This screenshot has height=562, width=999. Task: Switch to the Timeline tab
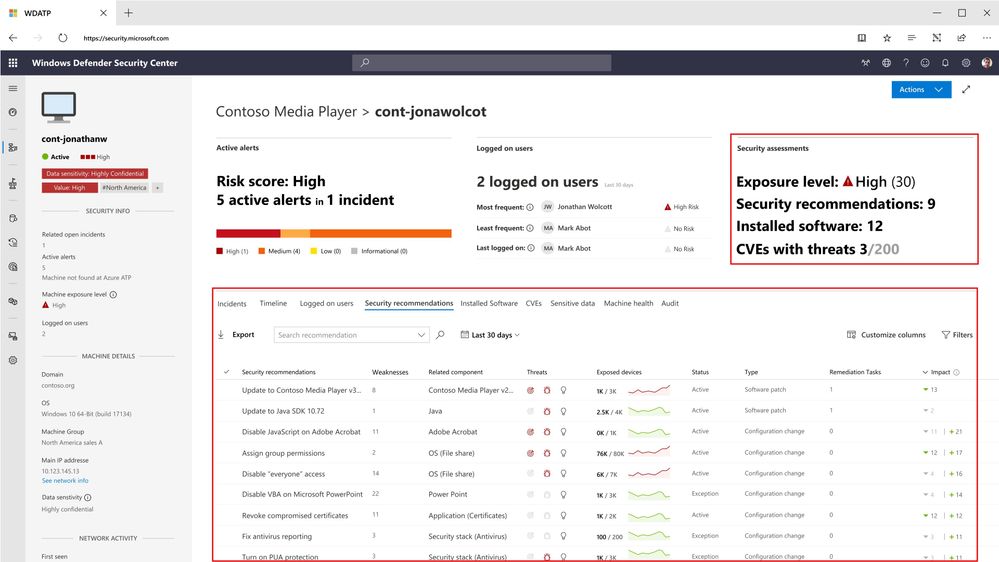[x=273, y=303]
